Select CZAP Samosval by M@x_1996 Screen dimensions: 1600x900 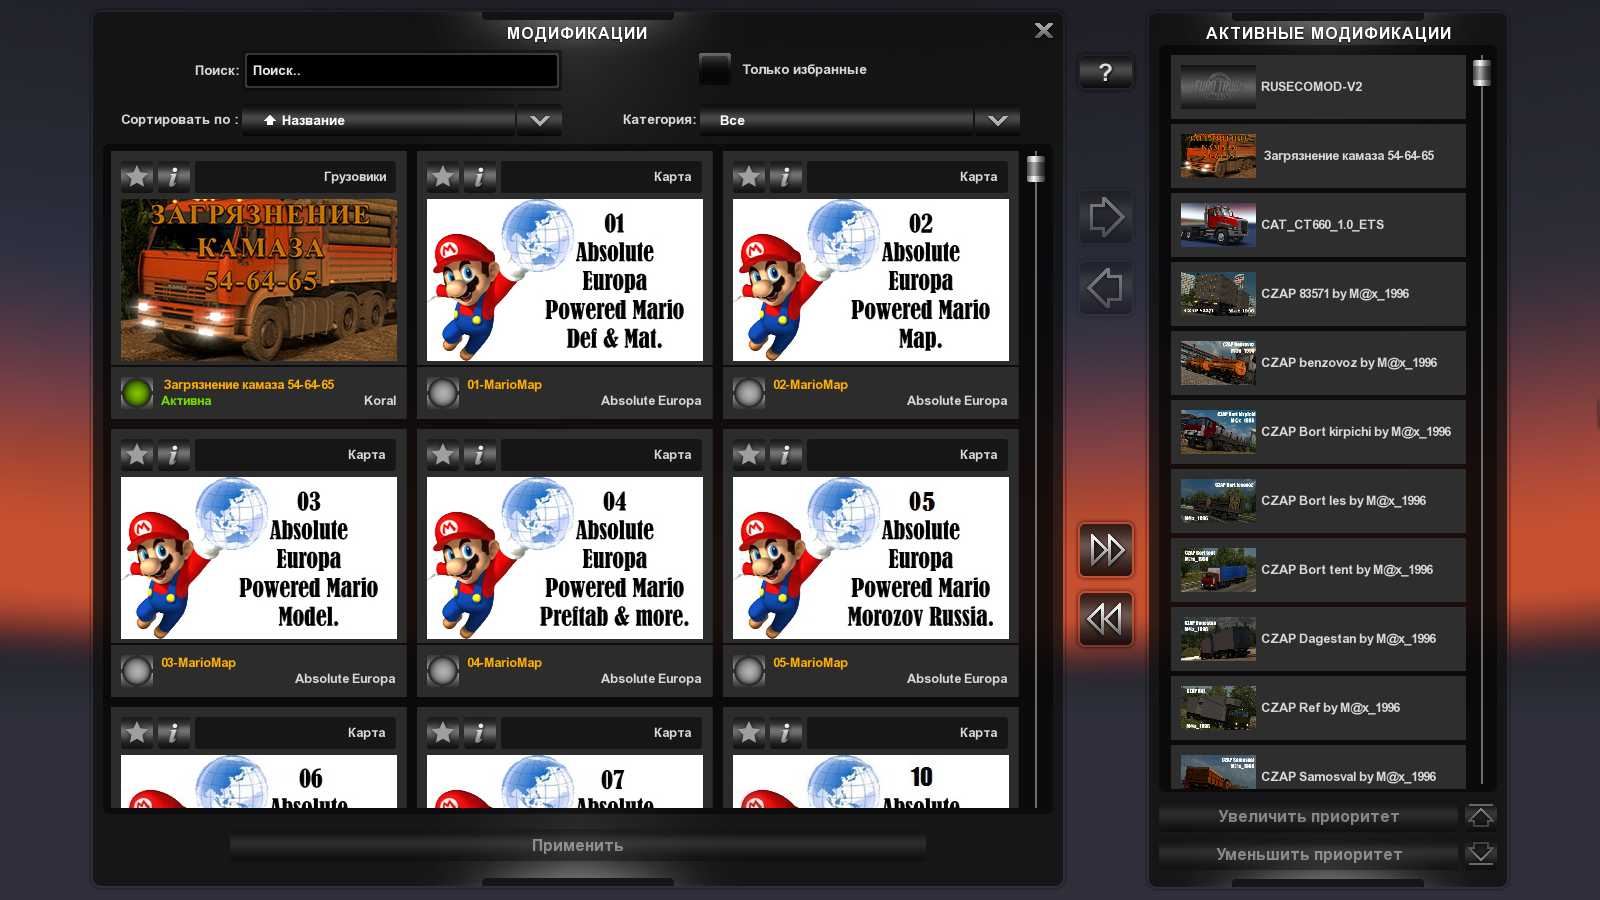pyautogui.click(x=1318, y=768)
